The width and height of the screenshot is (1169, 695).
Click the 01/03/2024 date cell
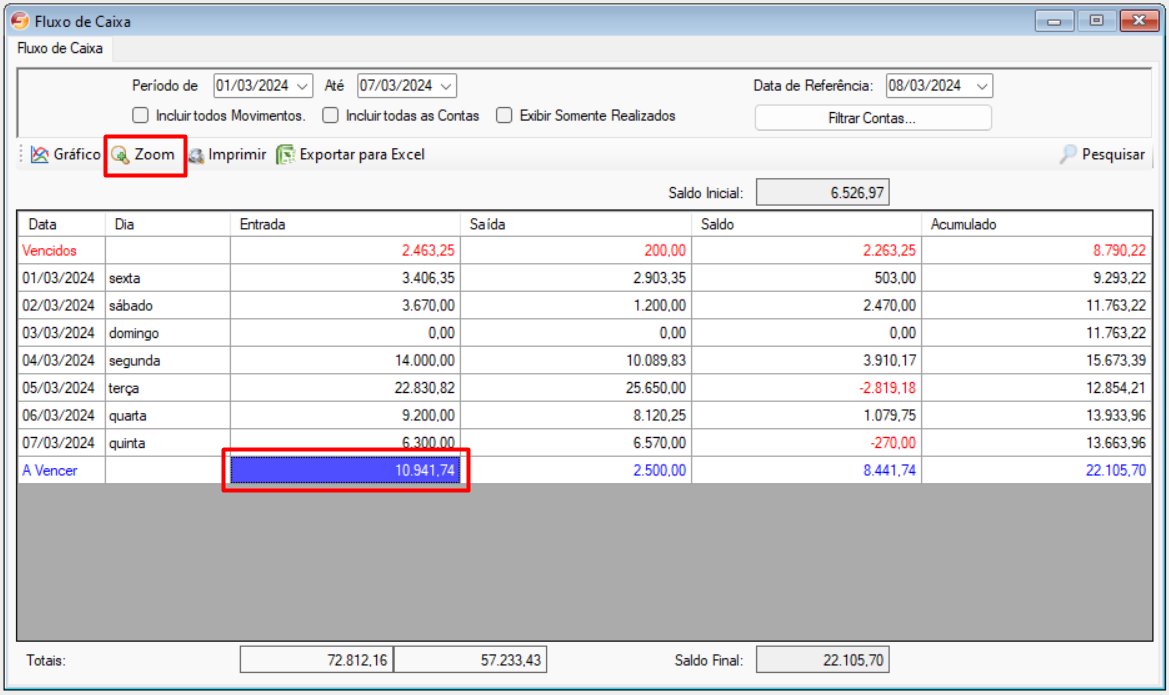tap(61, 278)
